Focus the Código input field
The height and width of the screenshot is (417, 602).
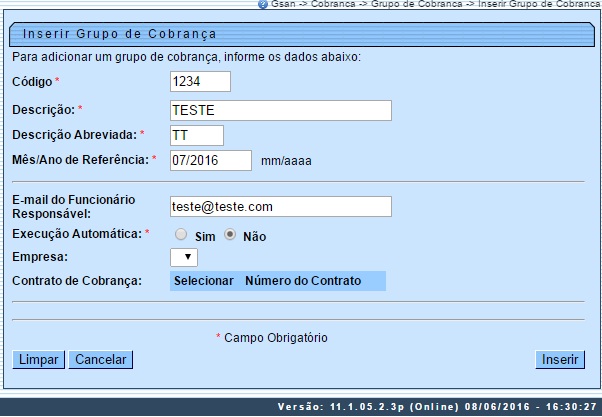200,81
